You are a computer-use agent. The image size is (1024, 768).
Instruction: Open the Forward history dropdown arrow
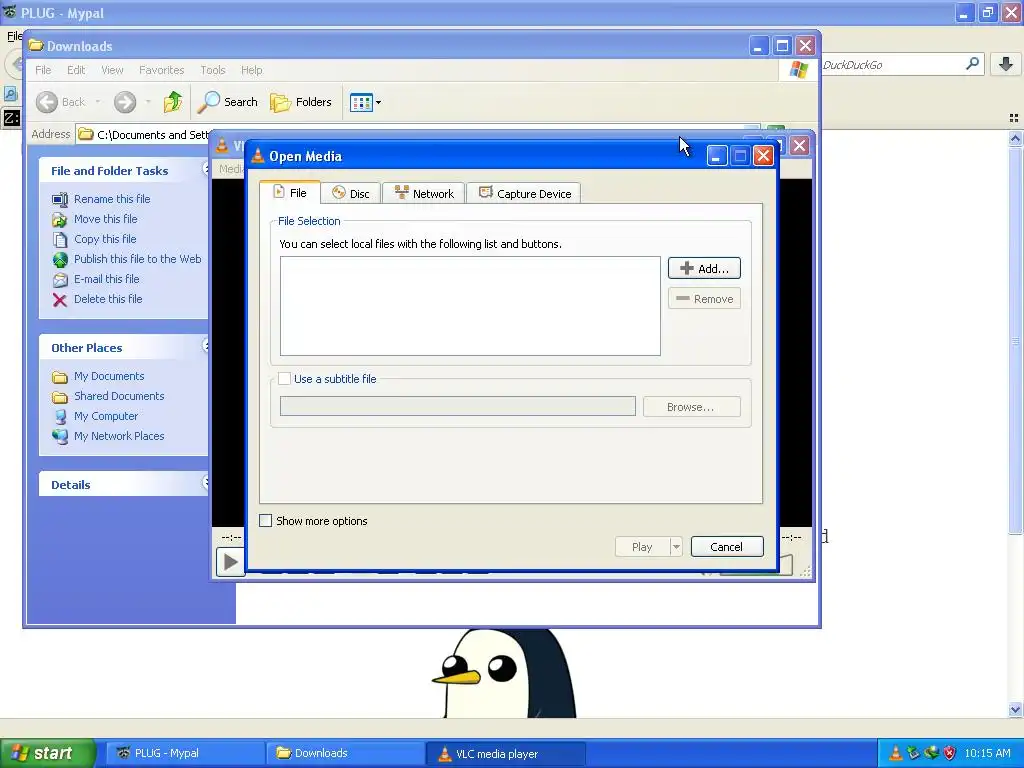[148, 102]
